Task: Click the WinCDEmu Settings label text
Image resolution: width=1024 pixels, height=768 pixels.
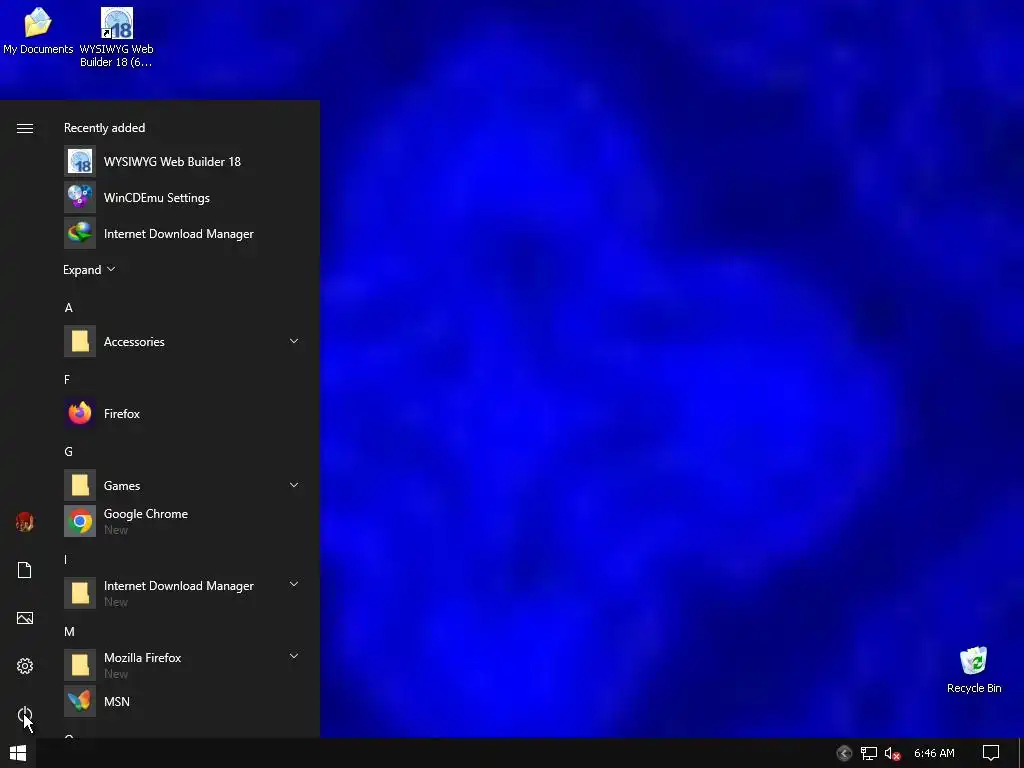Action: (x=157, y=197)
